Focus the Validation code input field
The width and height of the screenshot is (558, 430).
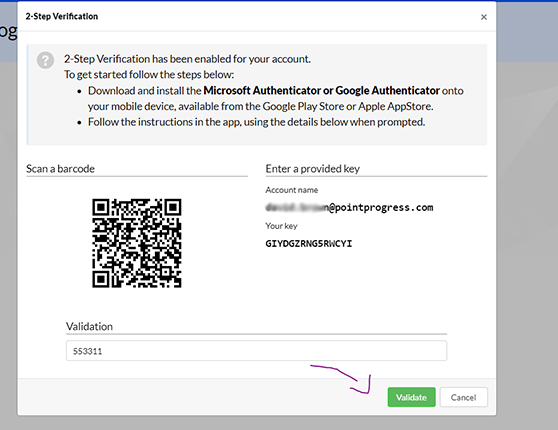click(x=256, y=351)
